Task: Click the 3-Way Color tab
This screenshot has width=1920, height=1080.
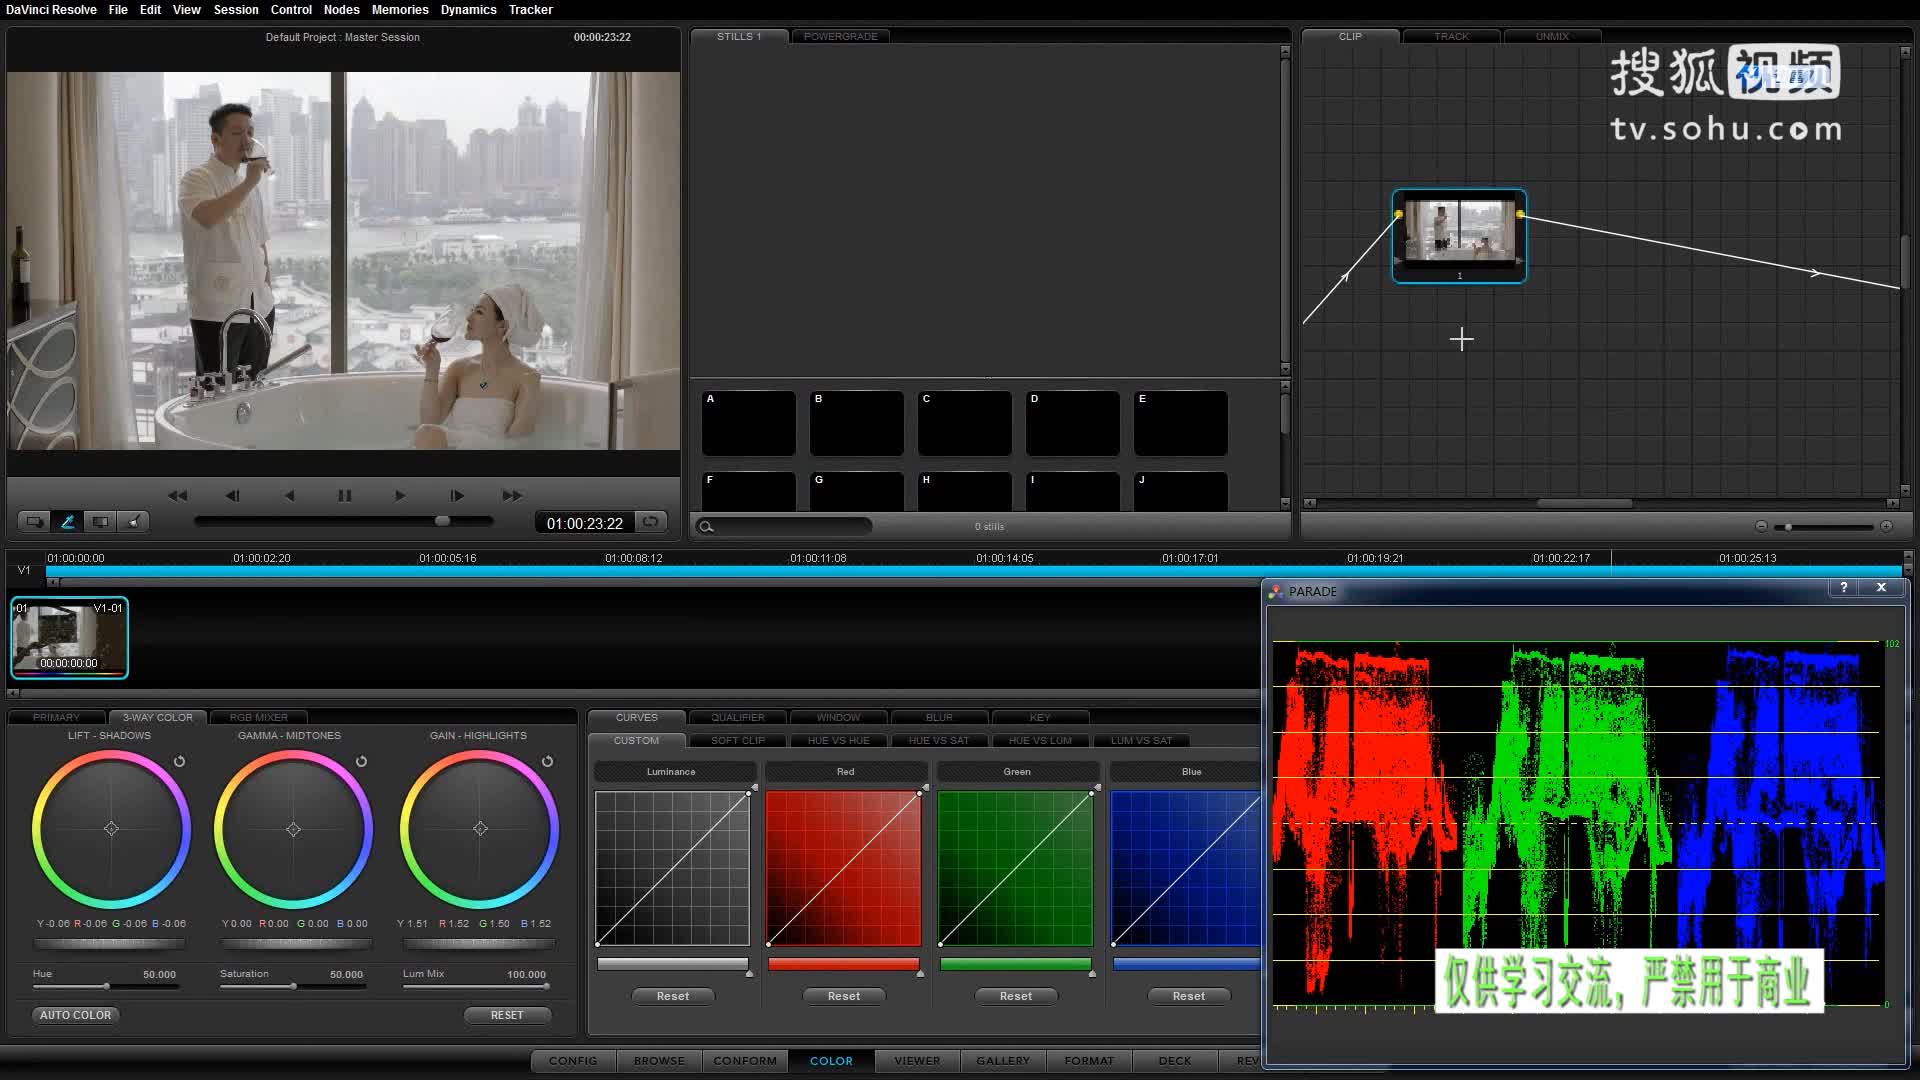Action: tap(157, 716)
